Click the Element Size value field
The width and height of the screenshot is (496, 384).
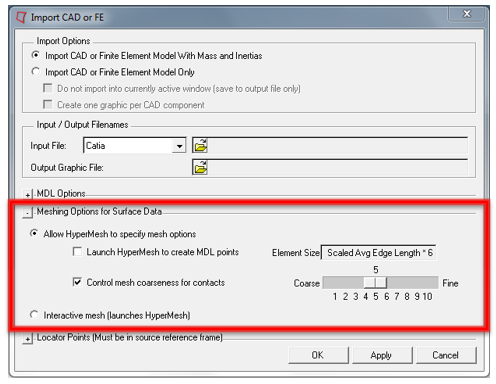pos(378,253)
